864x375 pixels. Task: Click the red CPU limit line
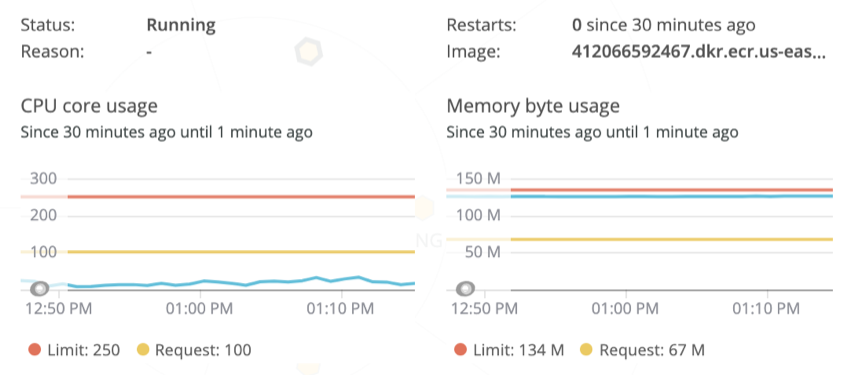(241, 197)
